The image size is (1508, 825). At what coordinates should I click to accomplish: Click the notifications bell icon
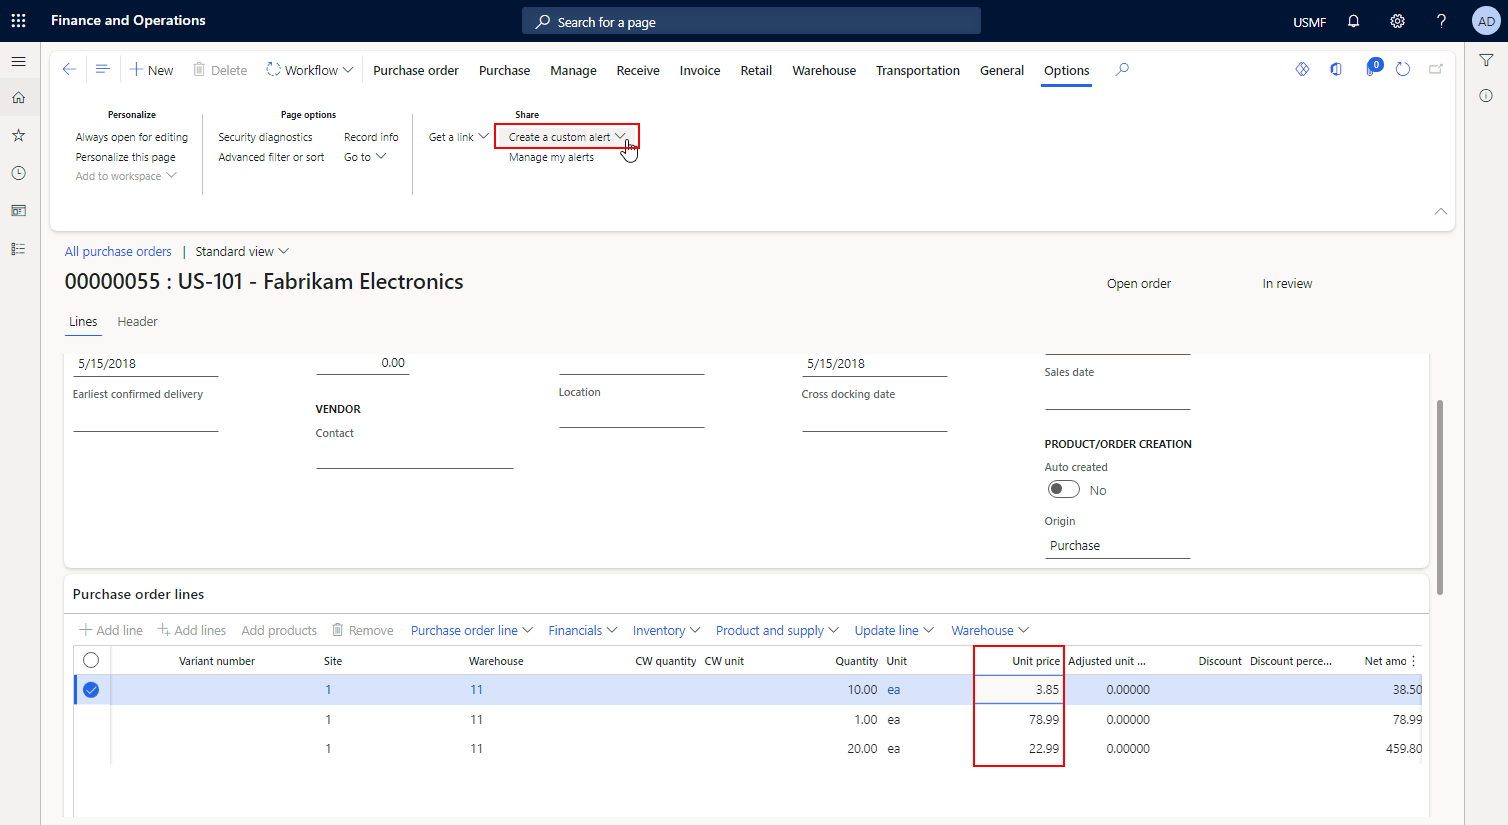(1353, 21)
